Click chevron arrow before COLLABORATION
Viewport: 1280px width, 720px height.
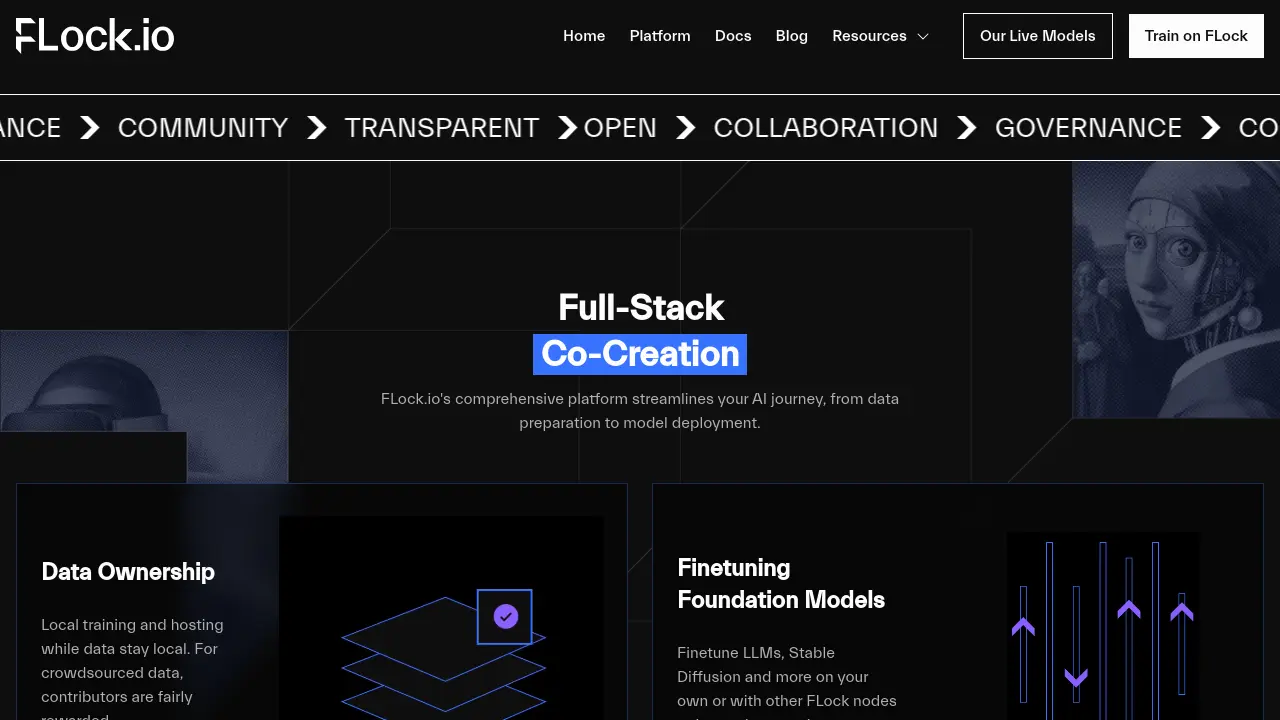pos(686,128)
